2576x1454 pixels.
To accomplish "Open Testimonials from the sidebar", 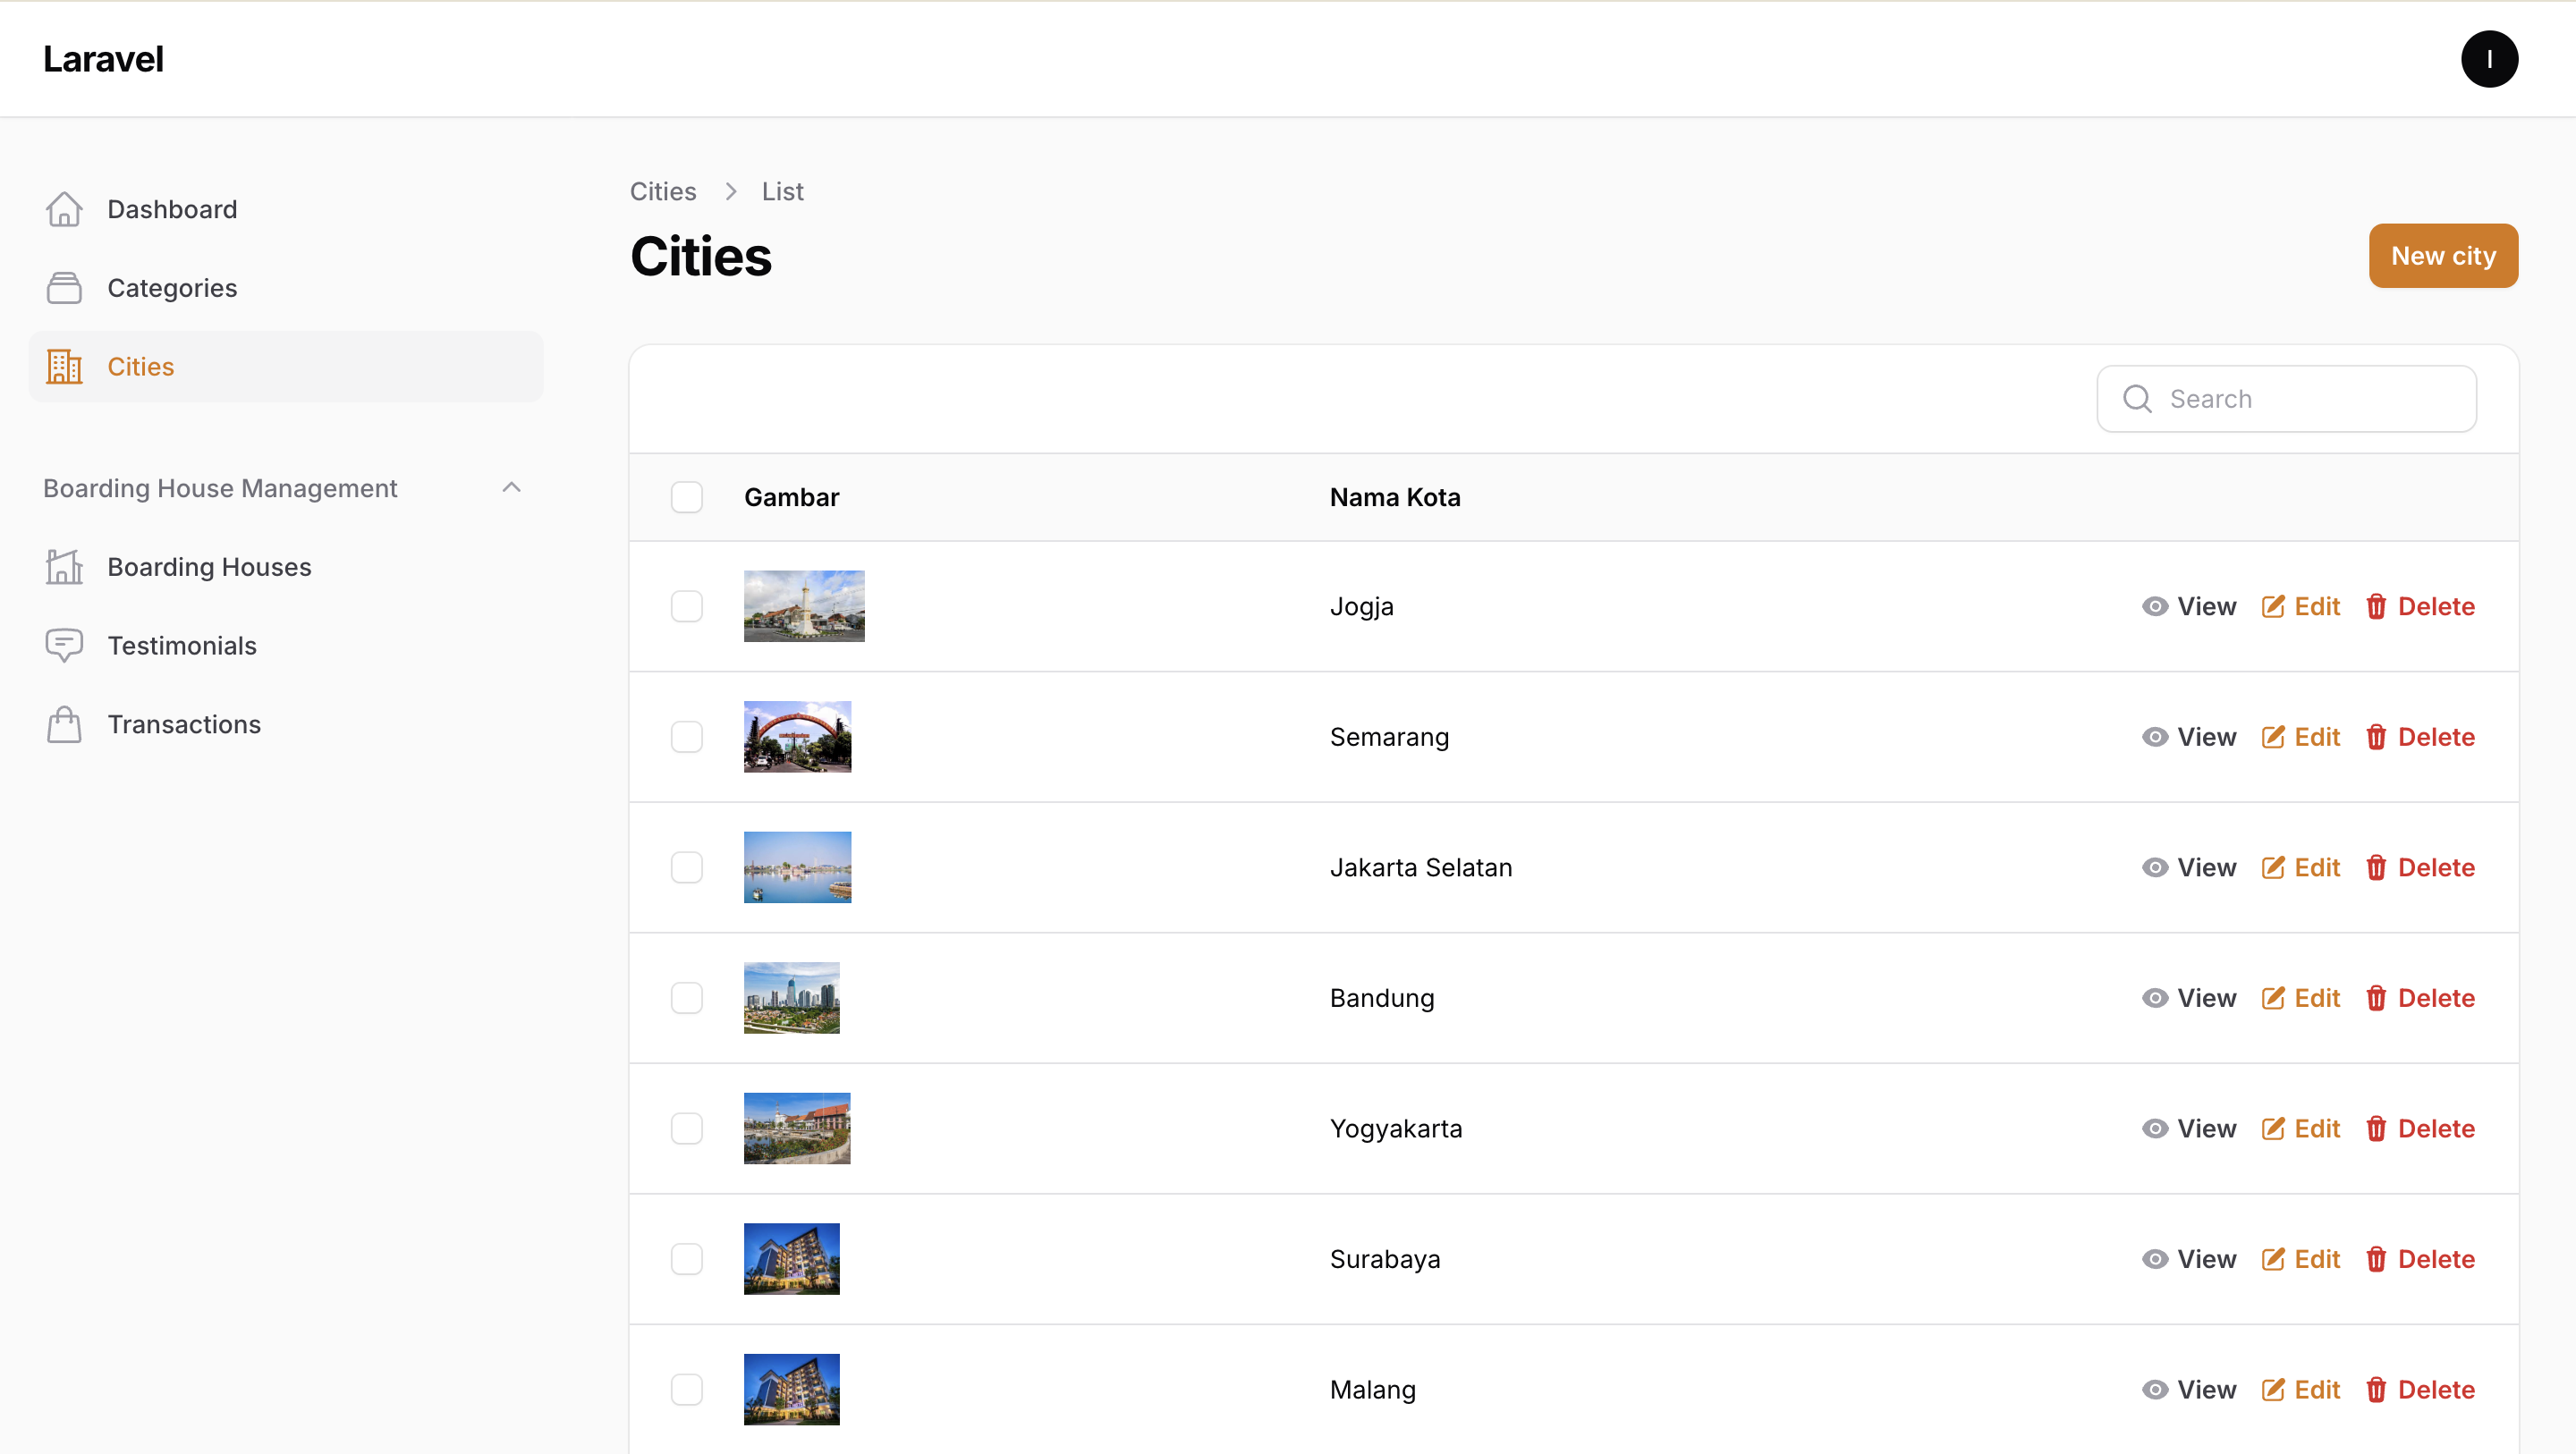I will click(x=286, y=646).
